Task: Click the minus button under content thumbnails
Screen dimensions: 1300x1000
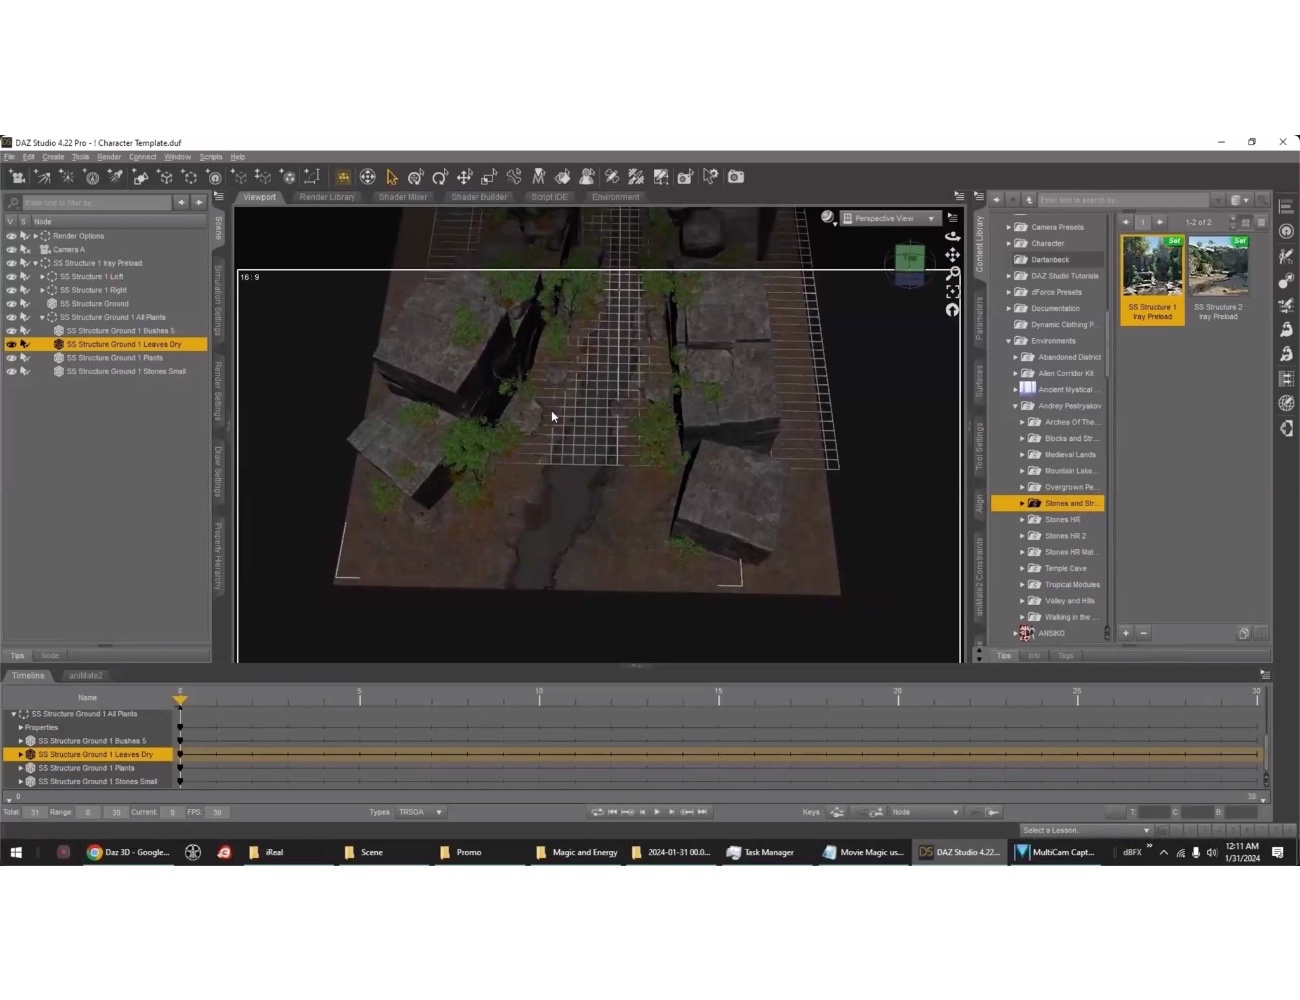Action: pos(1144,633)
